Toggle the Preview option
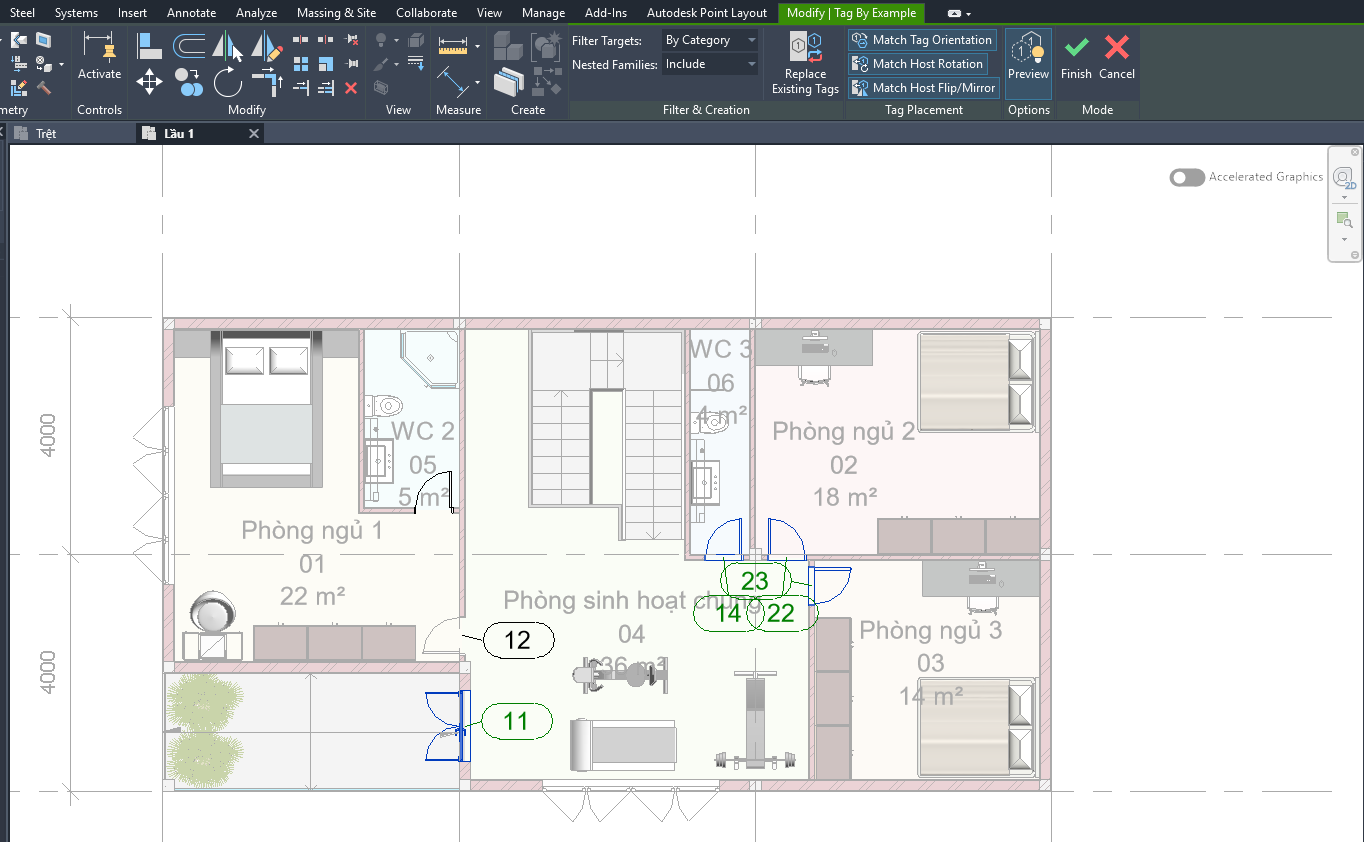Image resolution: width=1364 pixels, height=842 pixels. click(x=1028, y=63)
